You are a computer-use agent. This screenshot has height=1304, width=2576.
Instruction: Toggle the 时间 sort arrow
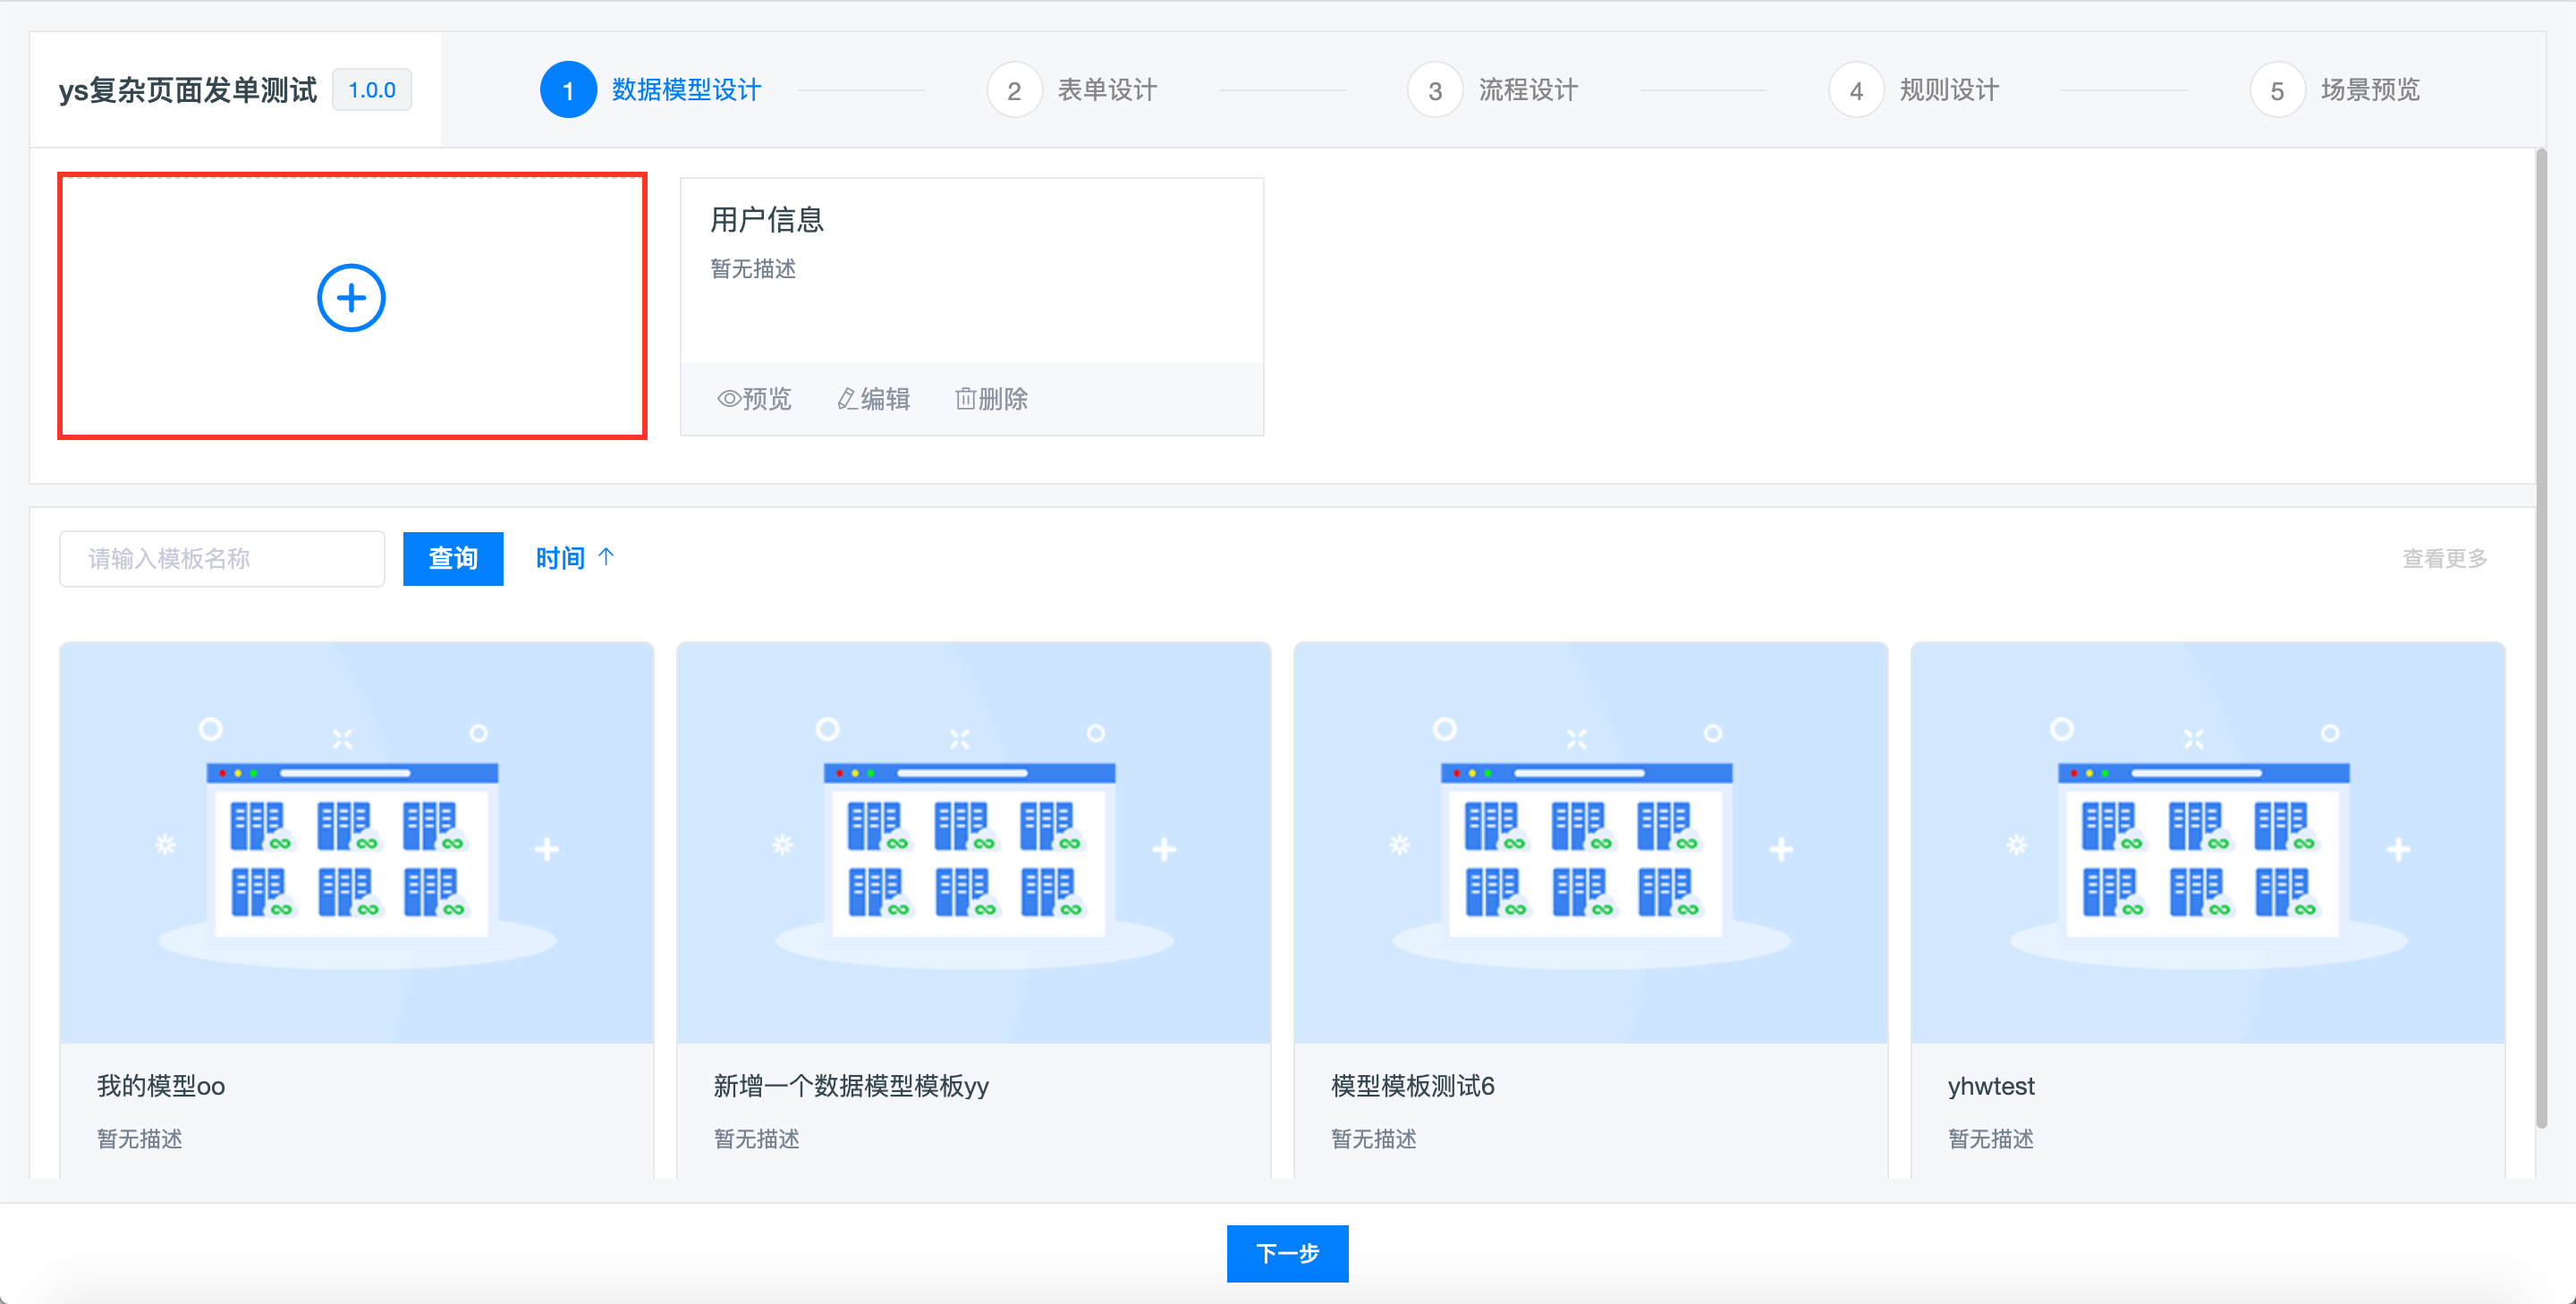click(606, 557)
